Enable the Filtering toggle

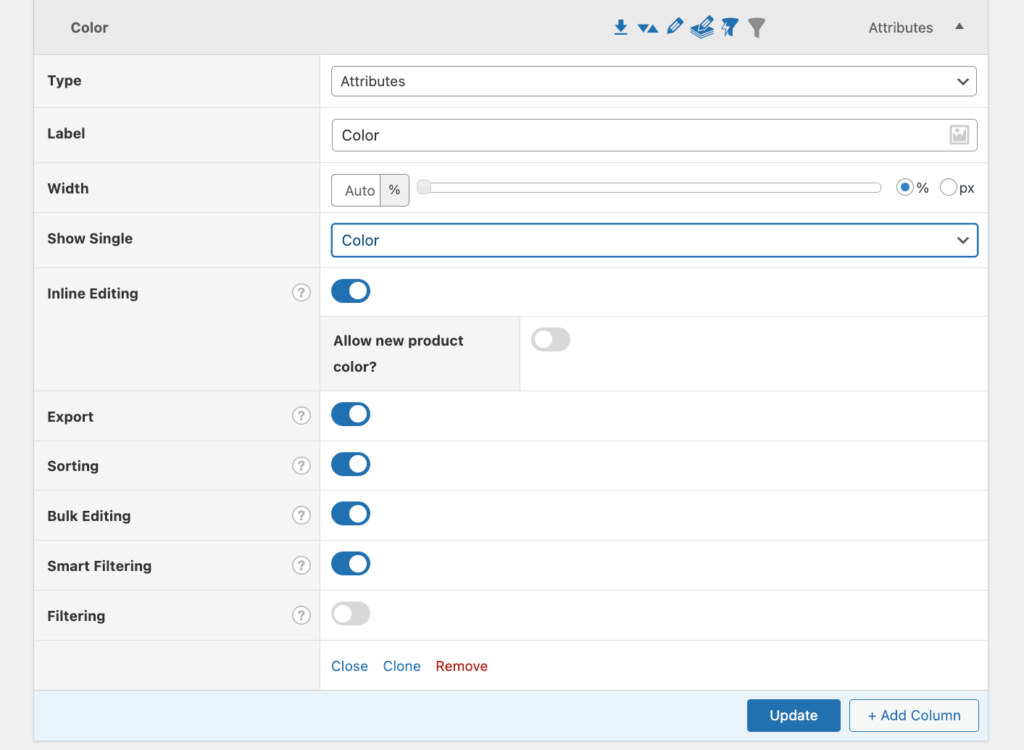pos(351,614)
